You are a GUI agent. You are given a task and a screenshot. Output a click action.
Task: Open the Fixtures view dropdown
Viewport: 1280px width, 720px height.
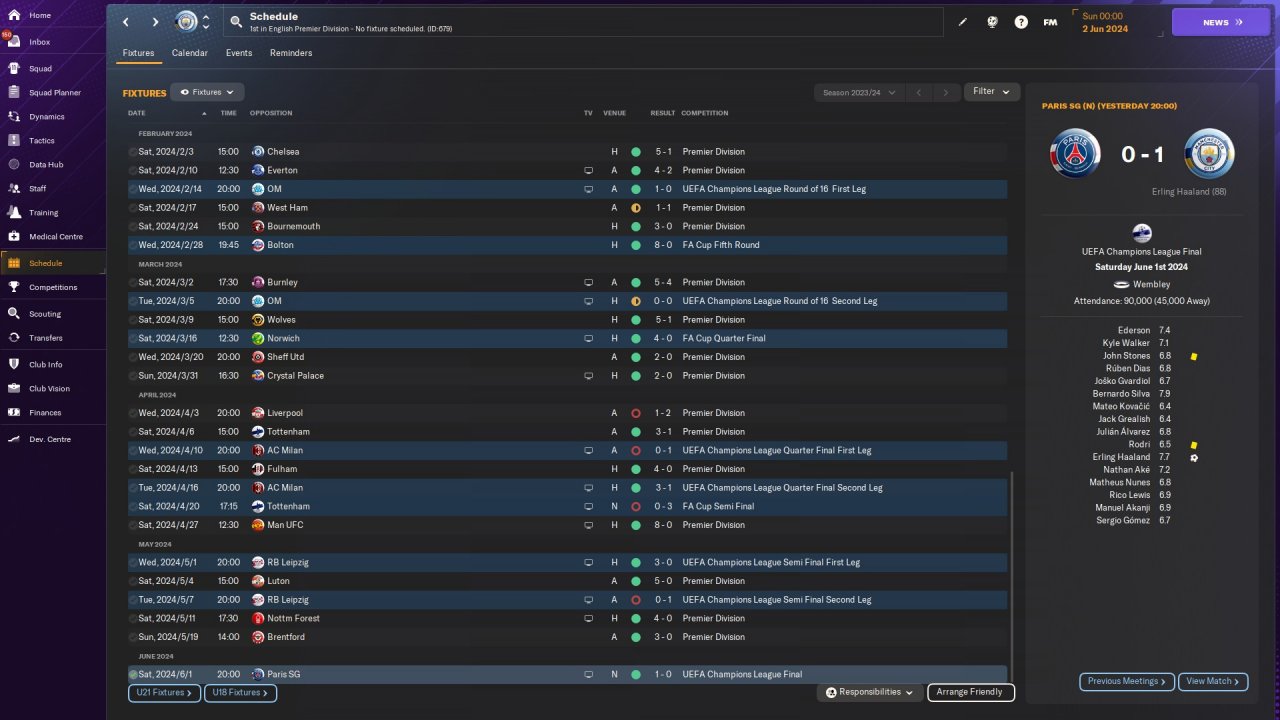point(207,92)
